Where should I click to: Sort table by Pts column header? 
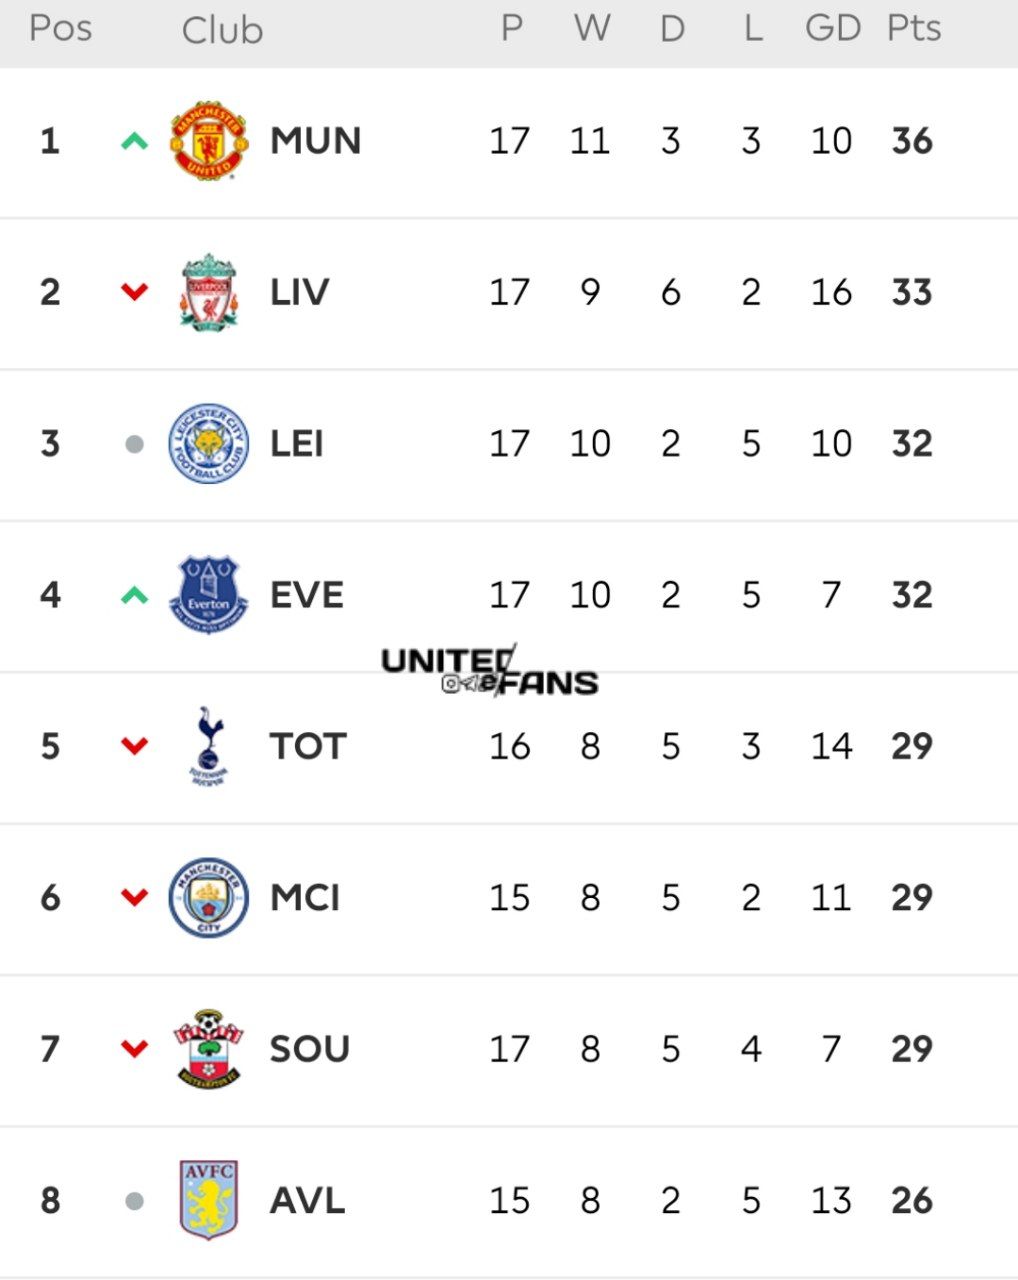coord(914,28)
